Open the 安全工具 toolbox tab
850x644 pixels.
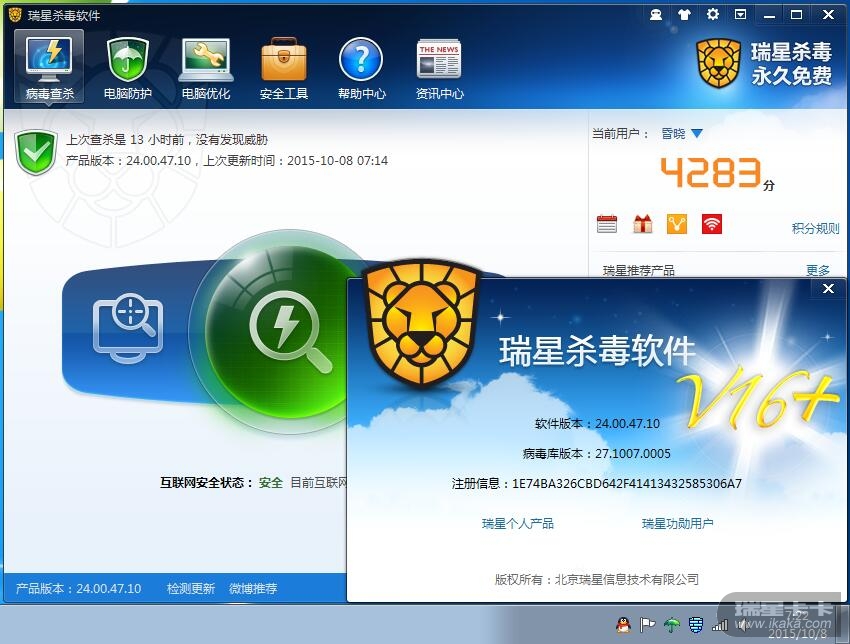coord(284,67)
